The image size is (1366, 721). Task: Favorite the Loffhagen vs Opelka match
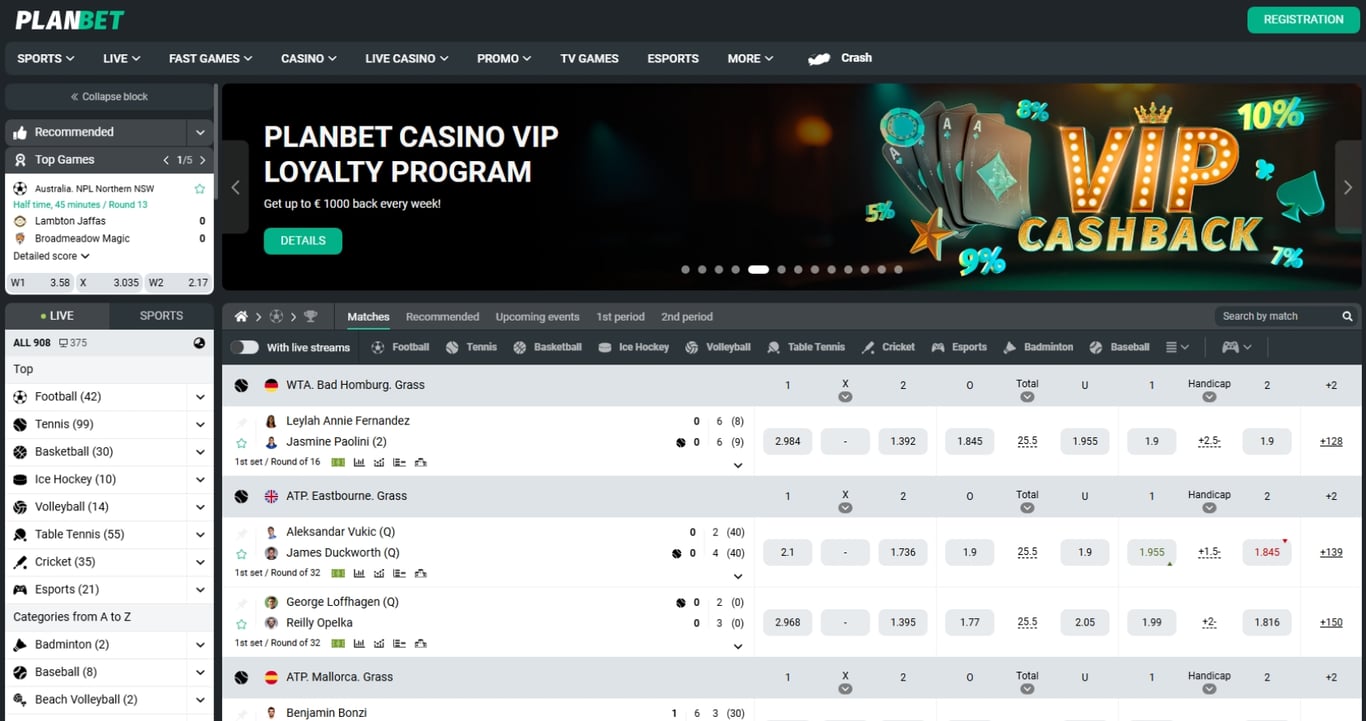pos(241,624)
